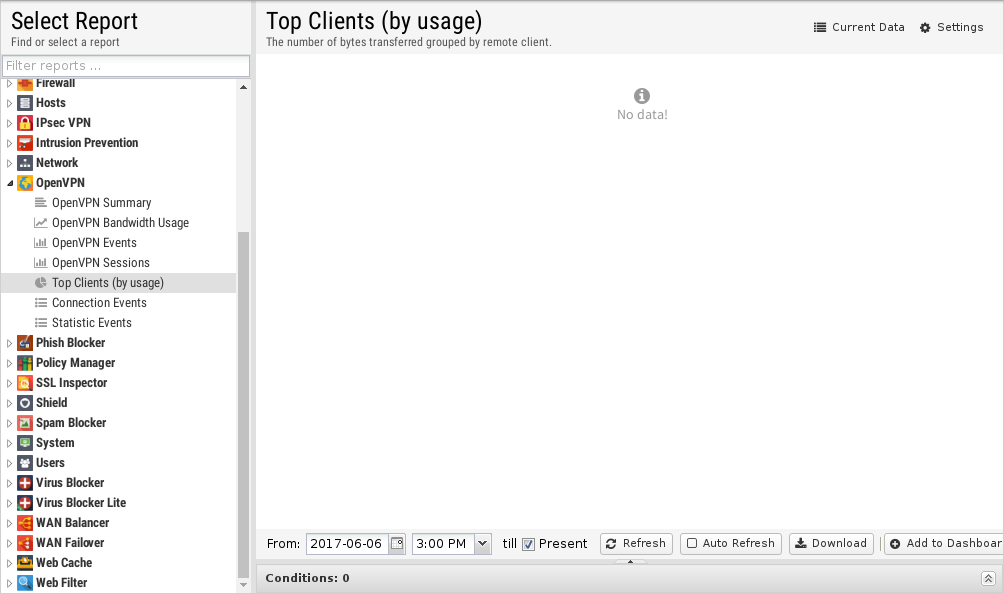Open the Connection Events report
Viewport: 1004px width, 594px height.
coord(99,303)
